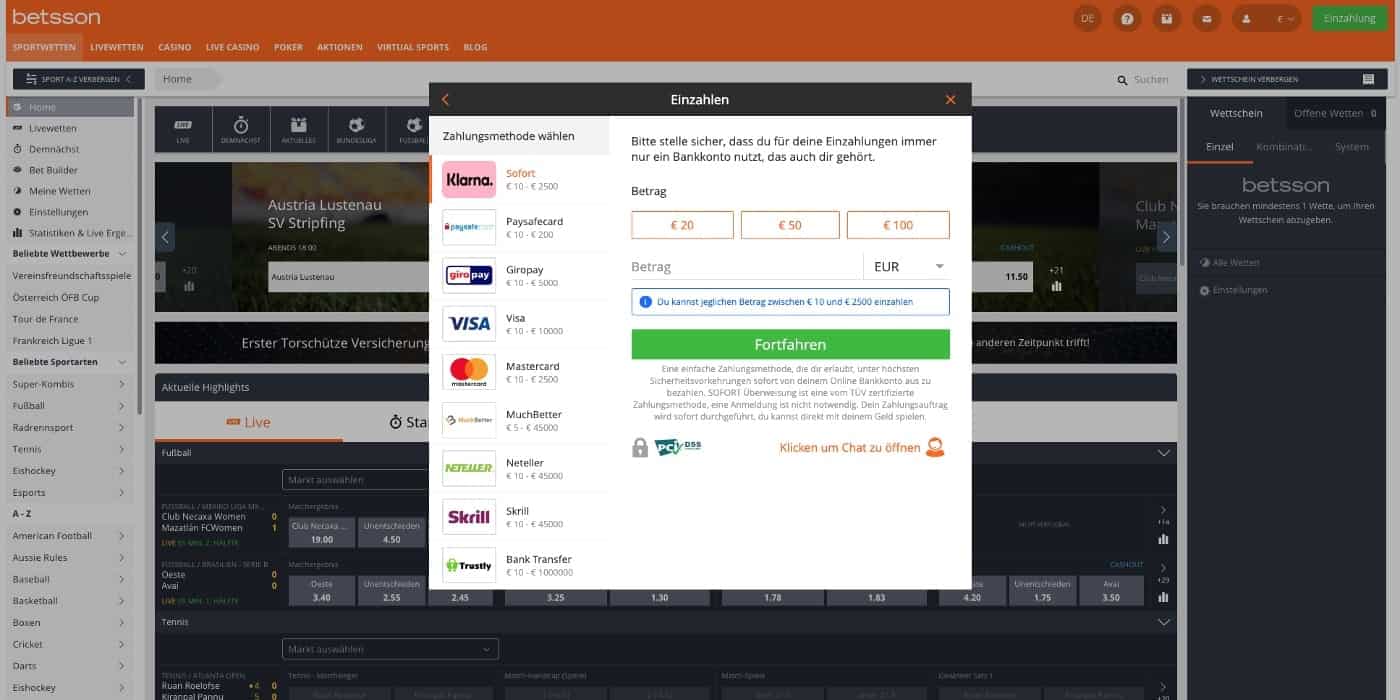
Task: Select Giropay payment logo
Action: (469, 276)
